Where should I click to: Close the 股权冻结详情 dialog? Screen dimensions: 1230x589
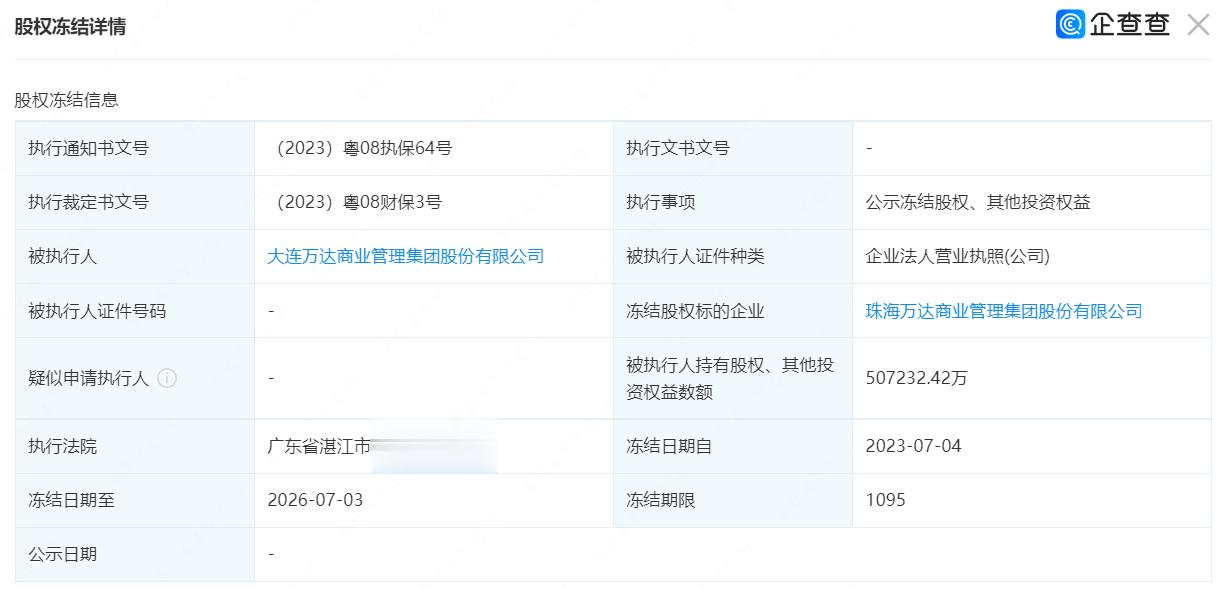[1198, 25]
